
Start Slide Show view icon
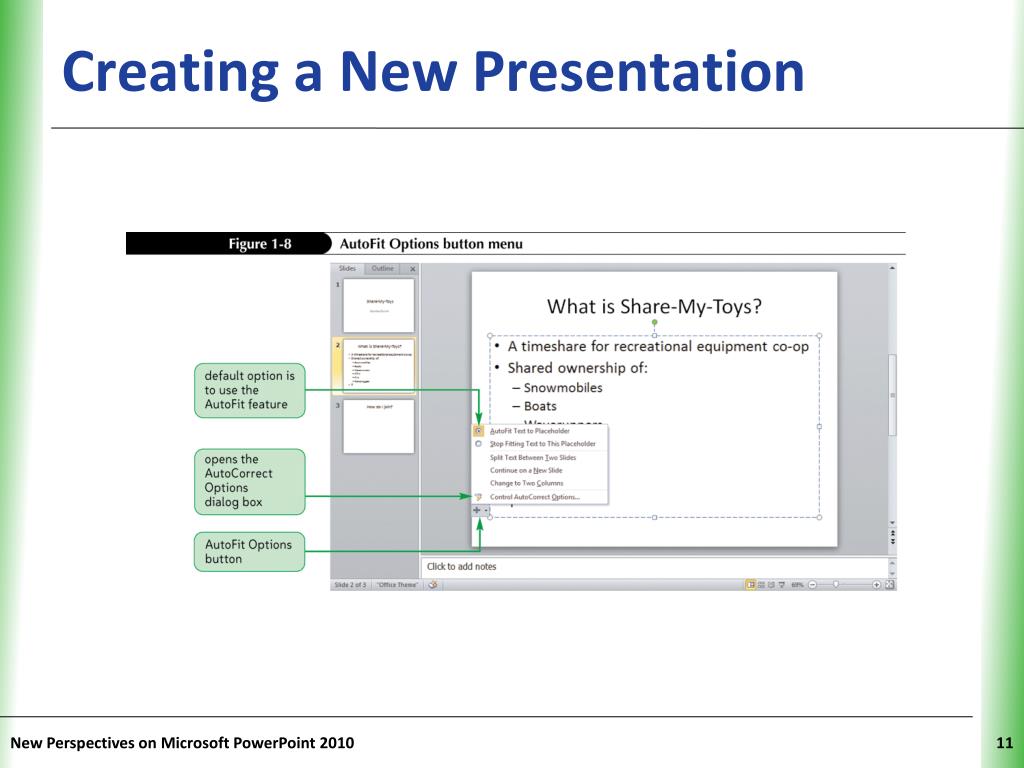(781, 584)
